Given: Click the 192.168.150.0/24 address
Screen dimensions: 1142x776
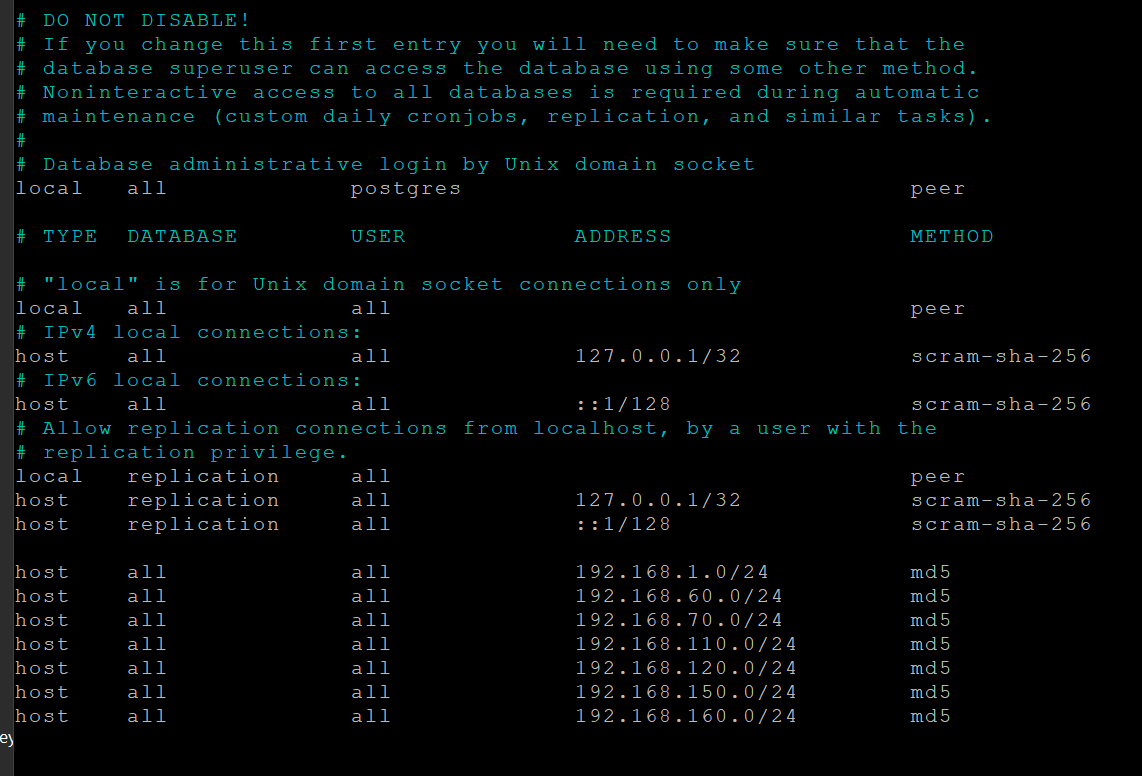Looking at the screenshot, I should (685, 693).
